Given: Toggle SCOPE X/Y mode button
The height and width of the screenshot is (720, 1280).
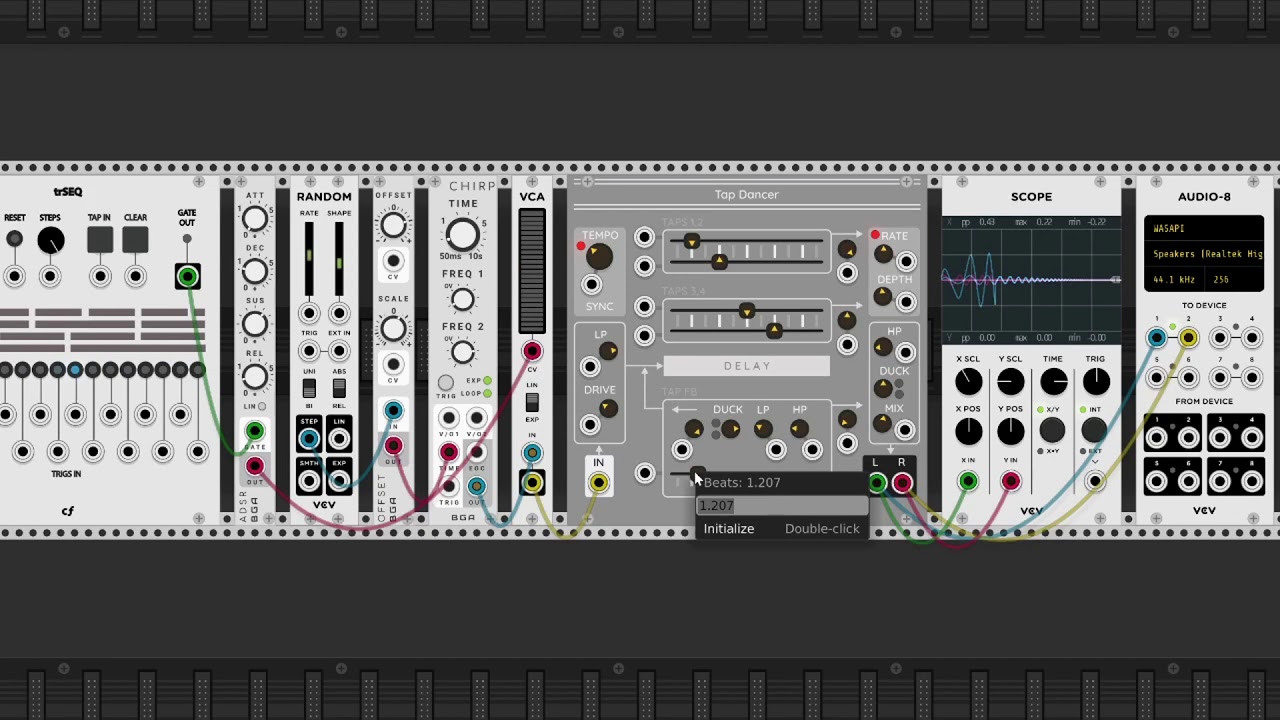Looking at the screenshot, I should [x=1051, y=430].
